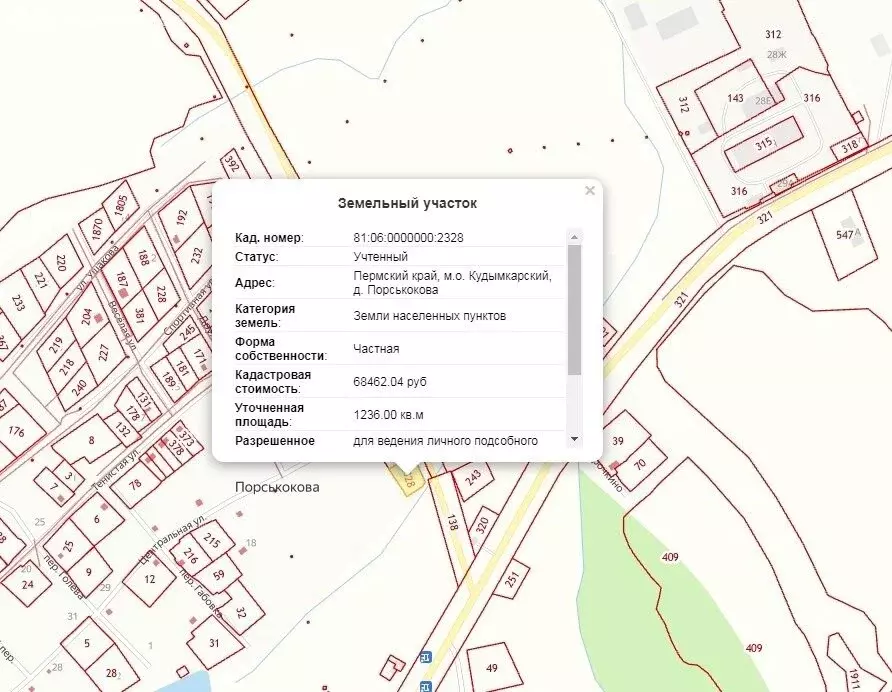Click the Кадастровая стоимость label

click(x=273, y=382)
